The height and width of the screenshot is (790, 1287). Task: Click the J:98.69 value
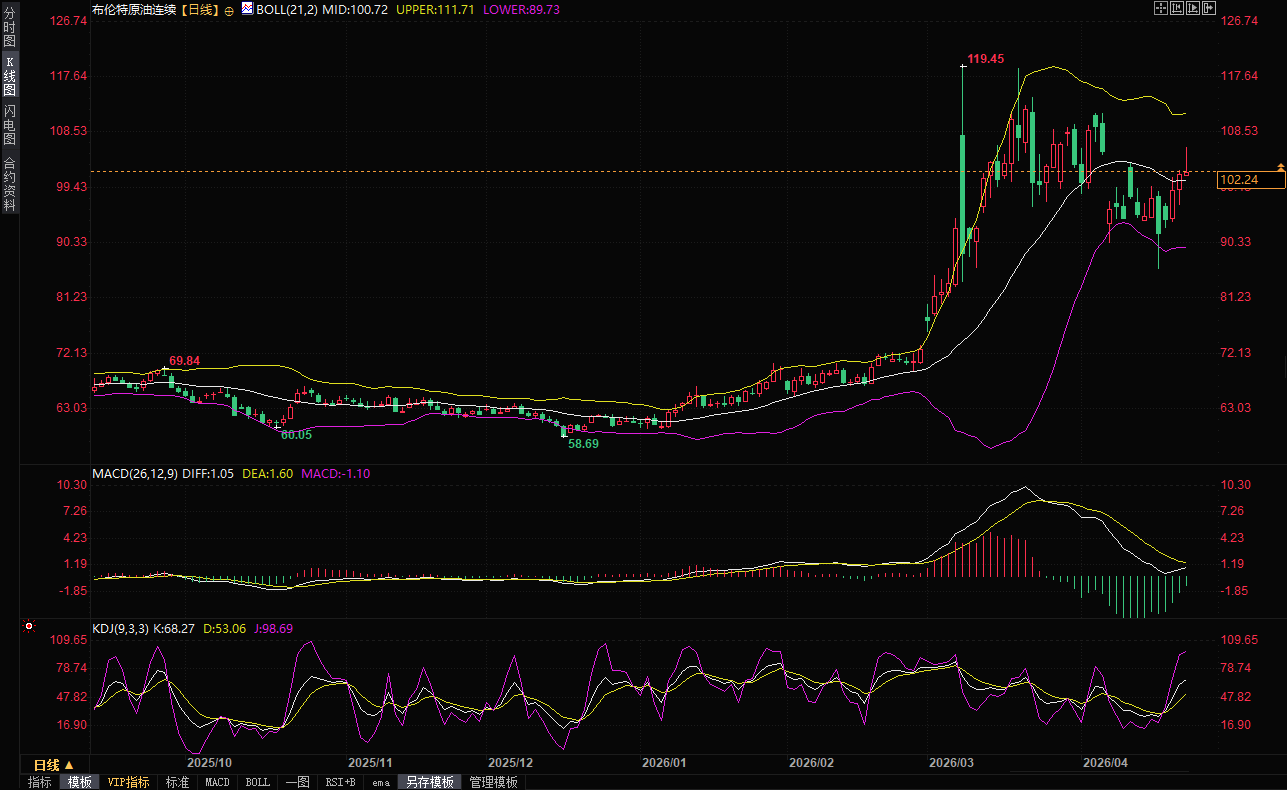[273, 629]
